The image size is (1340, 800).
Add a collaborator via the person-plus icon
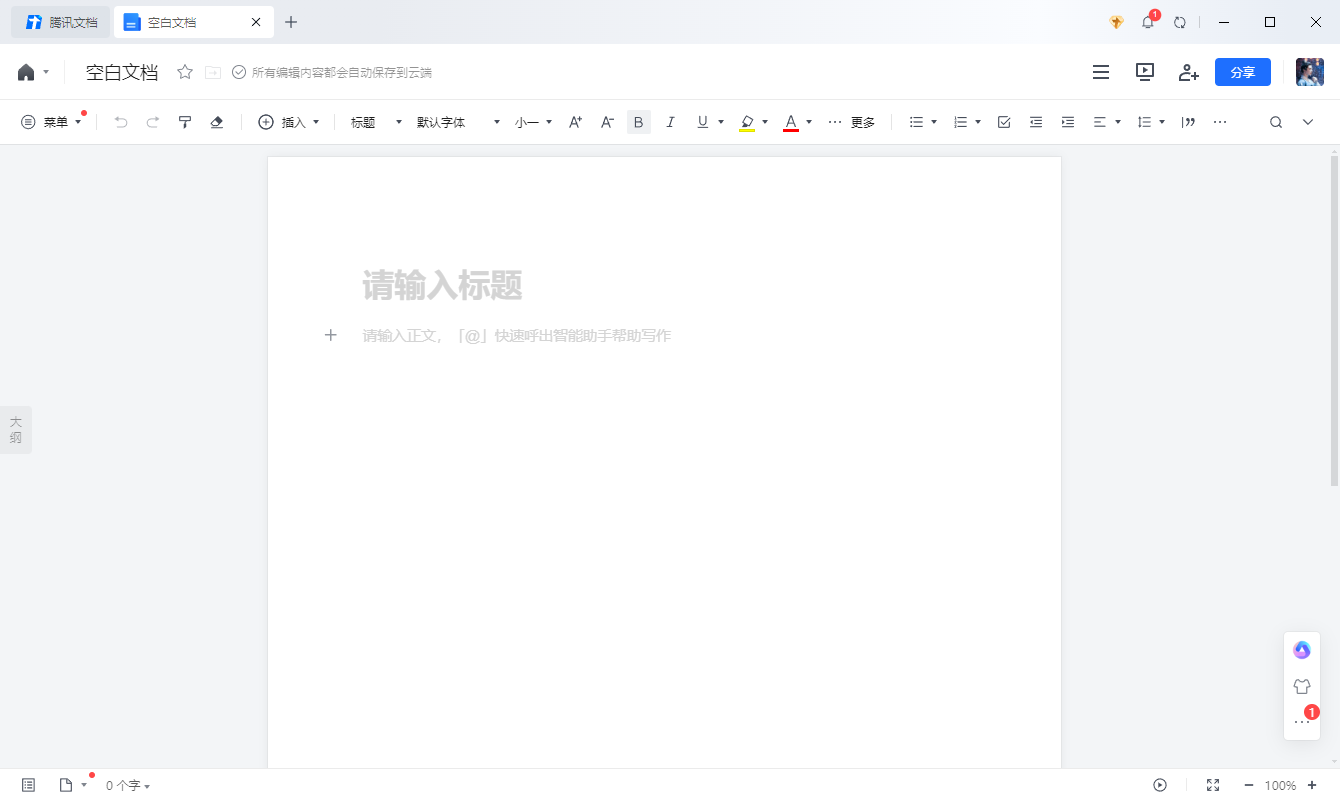pyautogui.click(x=1188, y=72)
